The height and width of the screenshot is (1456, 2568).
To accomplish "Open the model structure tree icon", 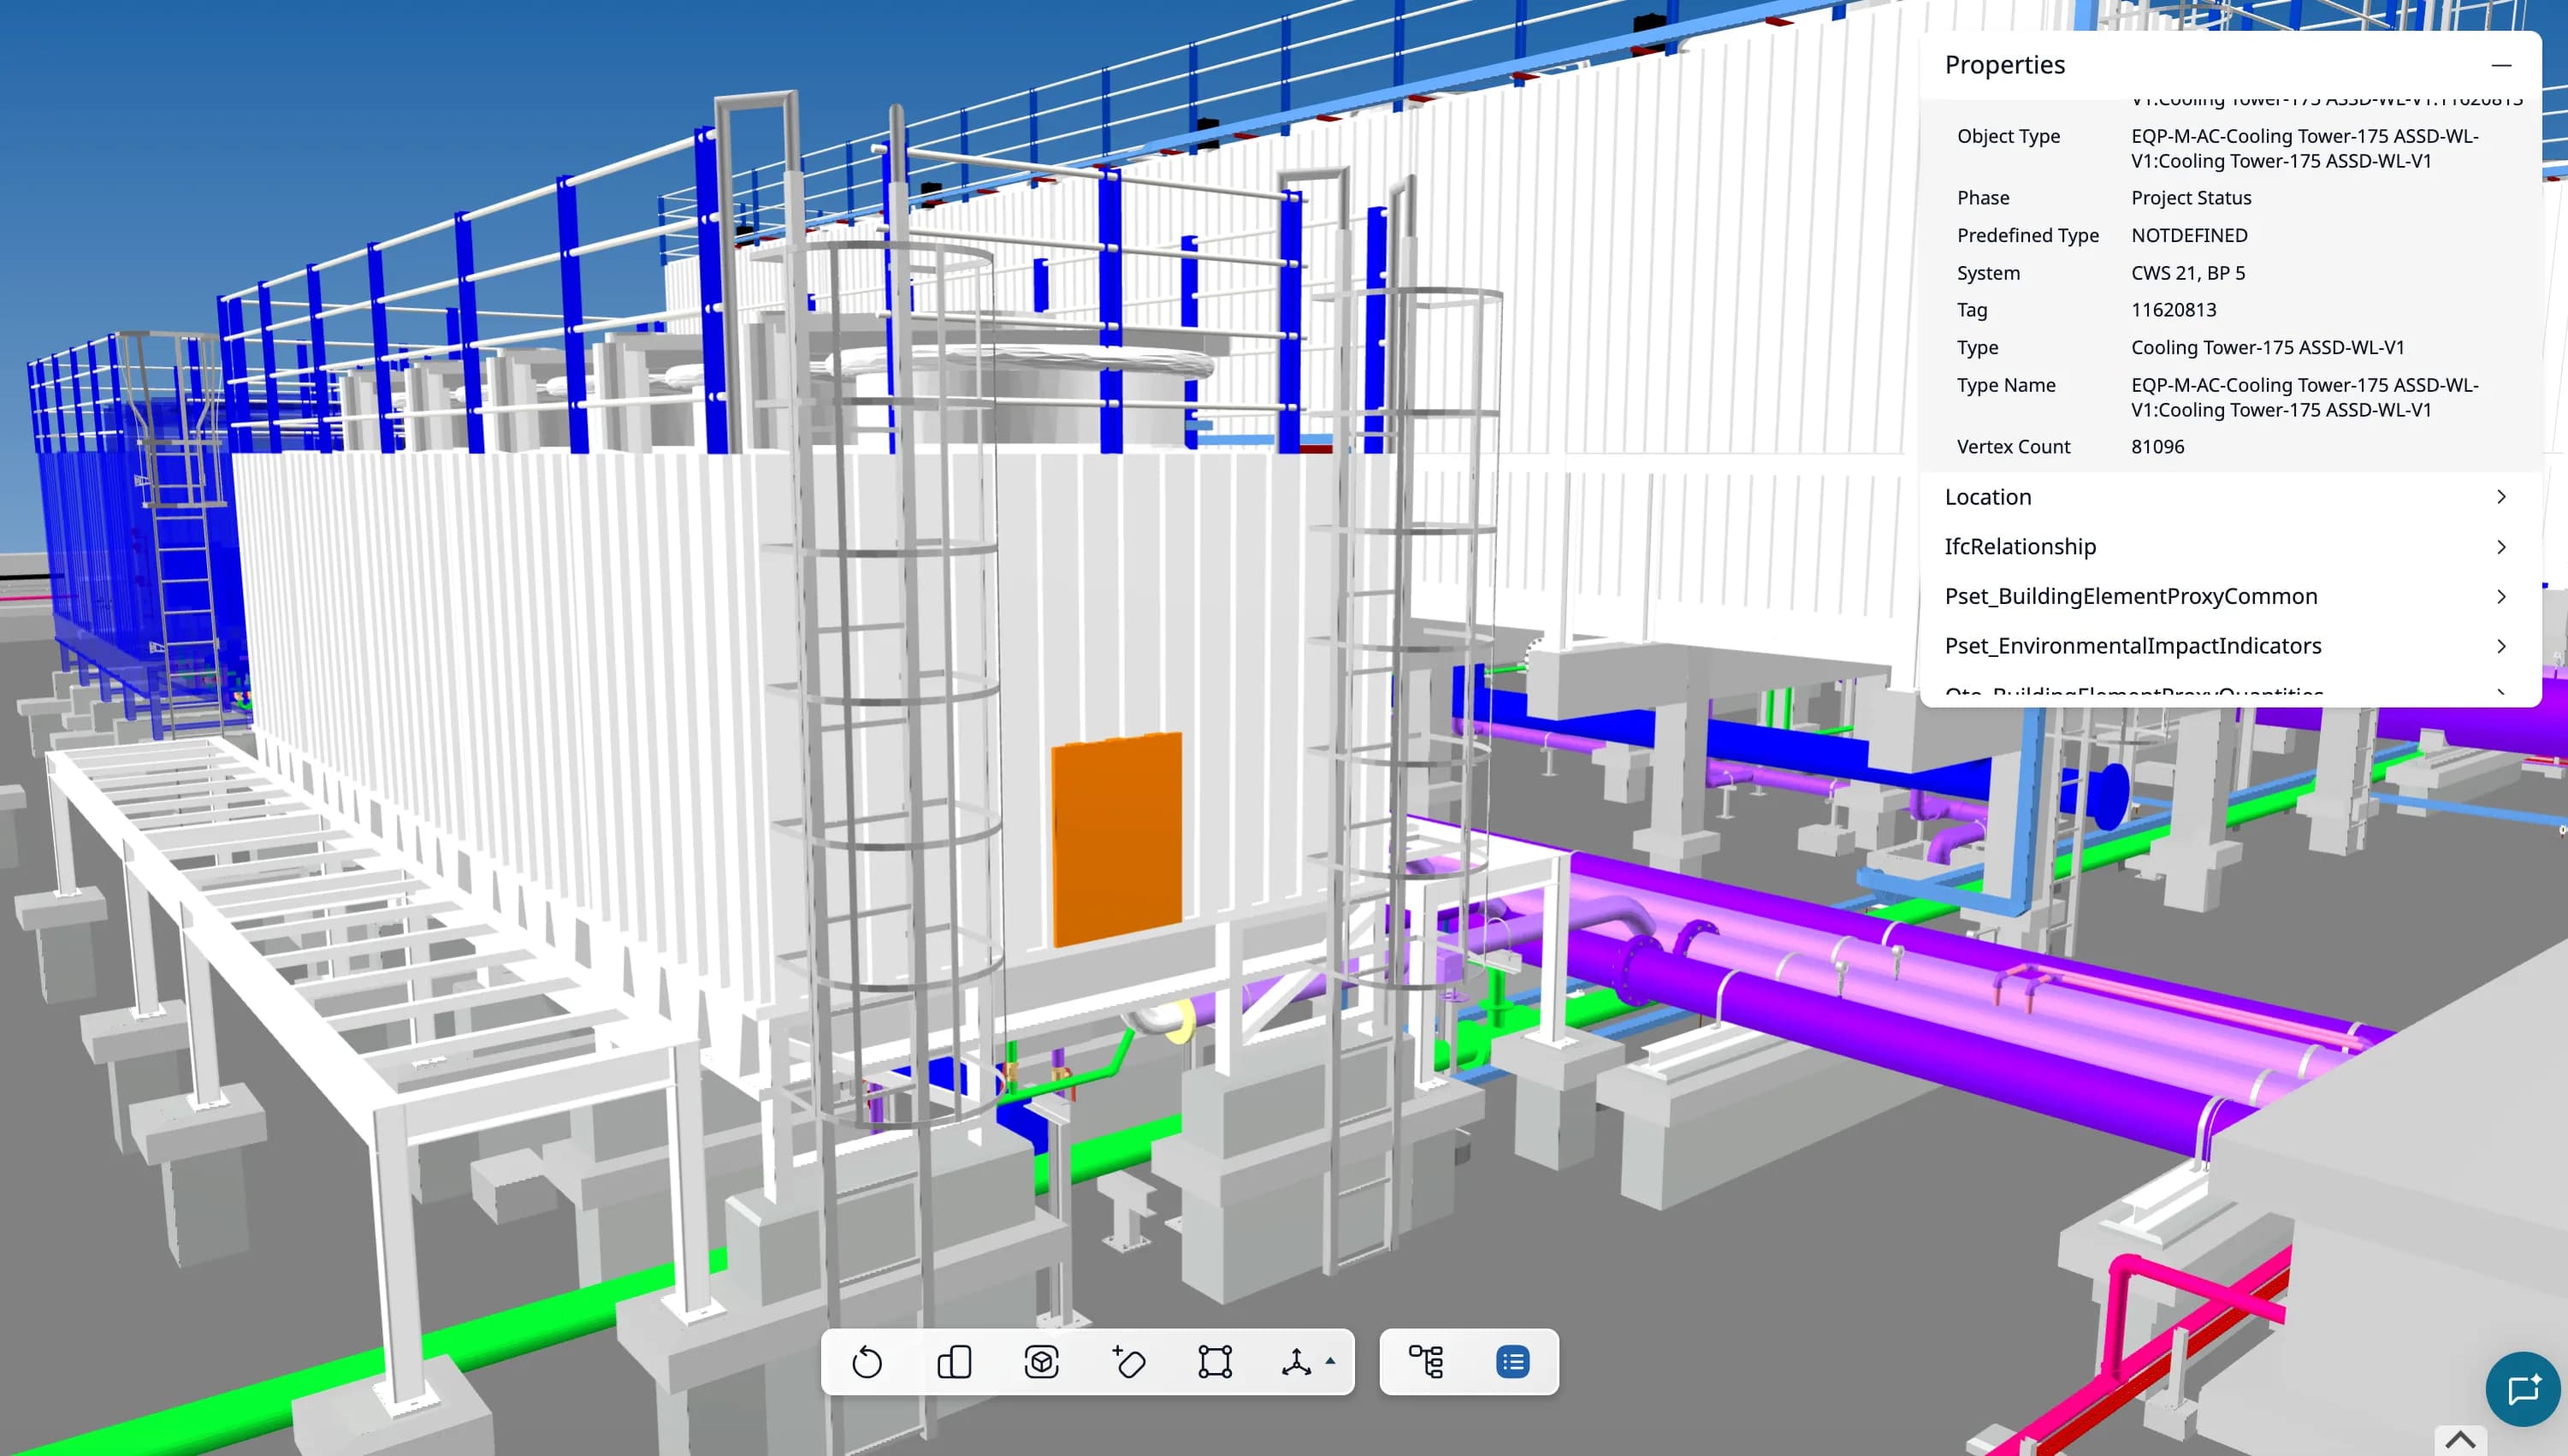I will click(1428, 1361).
